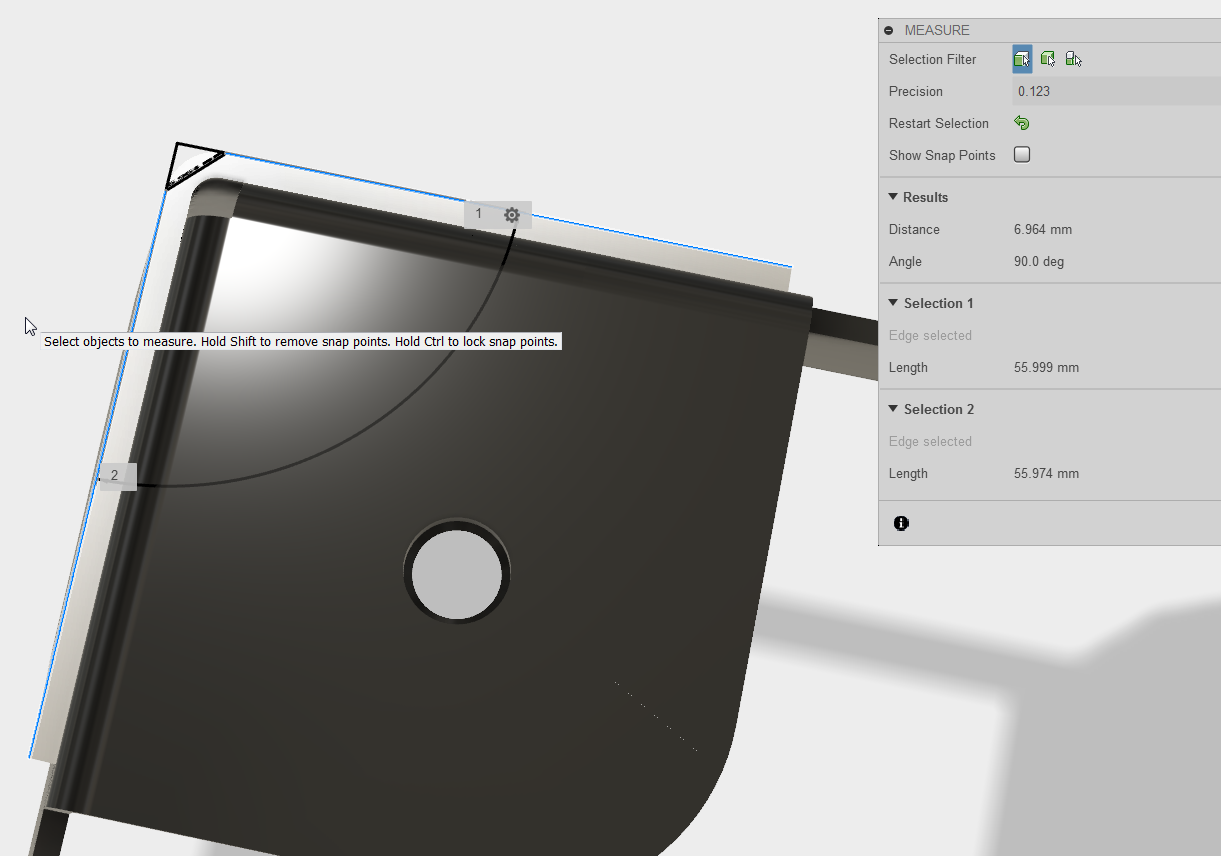Screen dimensions: 1221x856
Task: Choose the component selection filter icon
Action: (1073, 59)
